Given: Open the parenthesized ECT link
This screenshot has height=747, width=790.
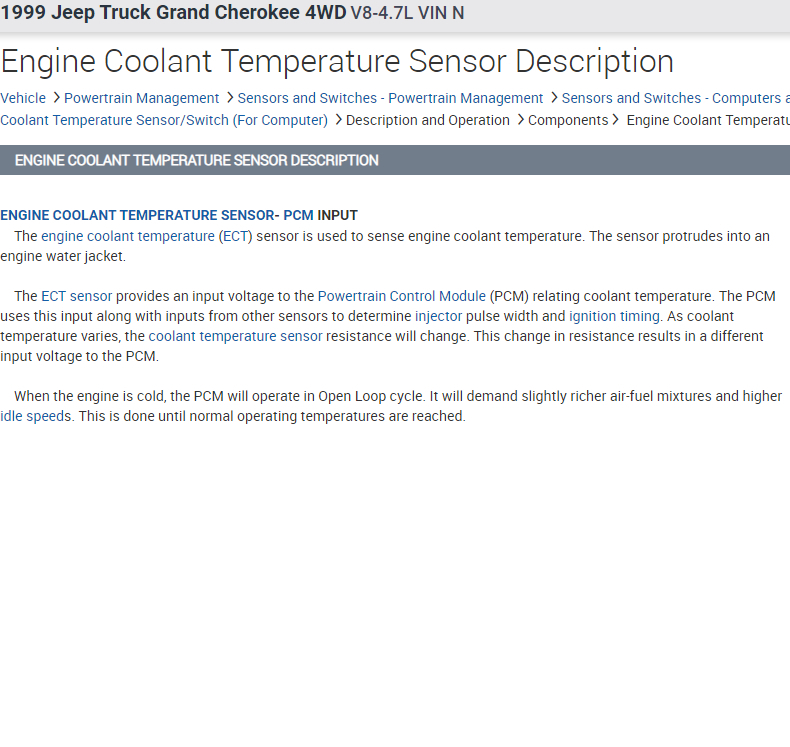Looking at the screenshot, I should point(236,236).
